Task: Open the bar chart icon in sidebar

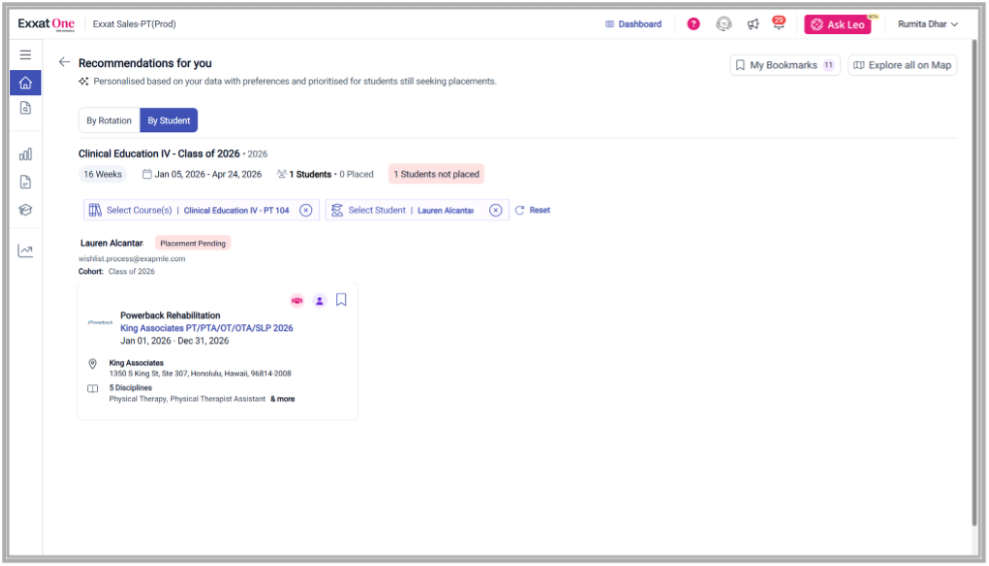Action: [25, 154]
